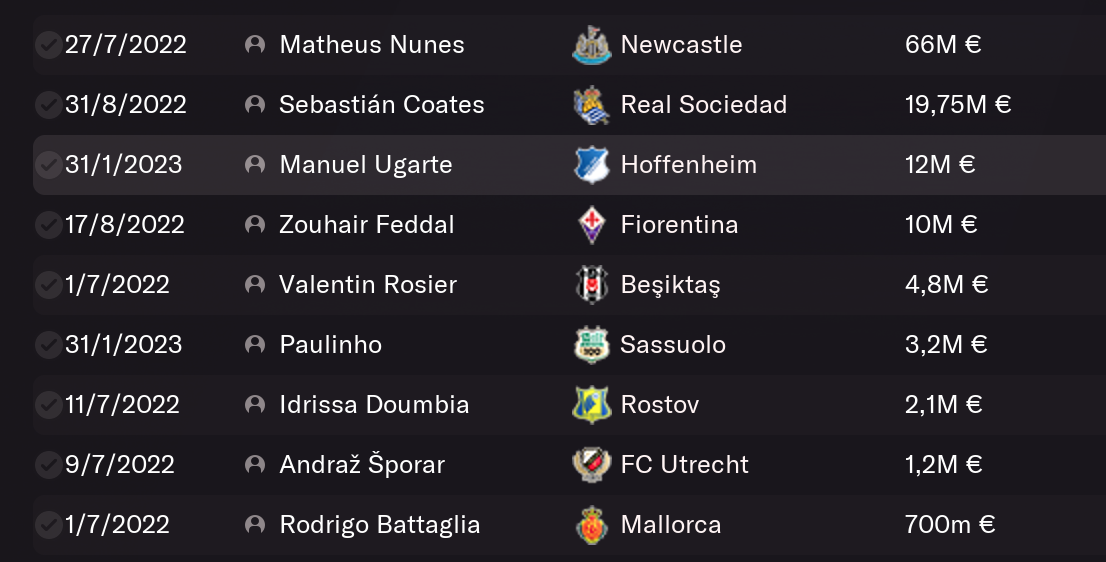
Task: Click the FC Utrecht crest
Action: pos(591,465)
